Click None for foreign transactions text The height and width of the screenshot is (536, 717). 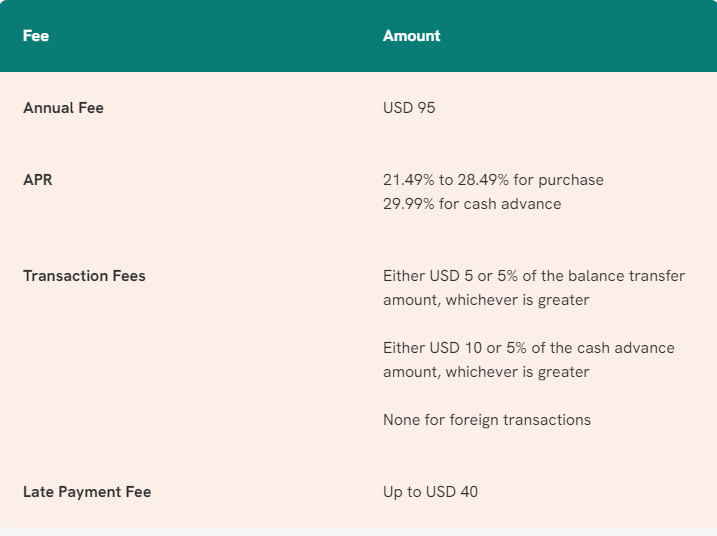click(x=487, y=420)
